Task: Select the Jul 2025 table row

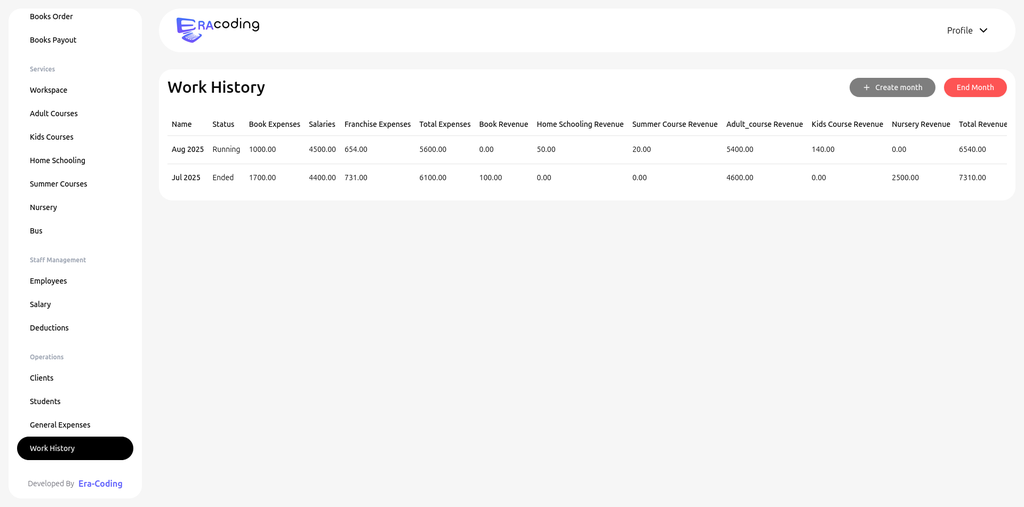Action: 187,177
